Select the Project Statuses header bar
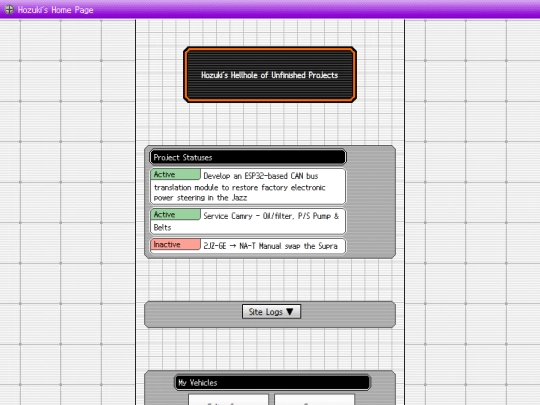This screenshot has width=540, height=405. (x=248, y=157)
